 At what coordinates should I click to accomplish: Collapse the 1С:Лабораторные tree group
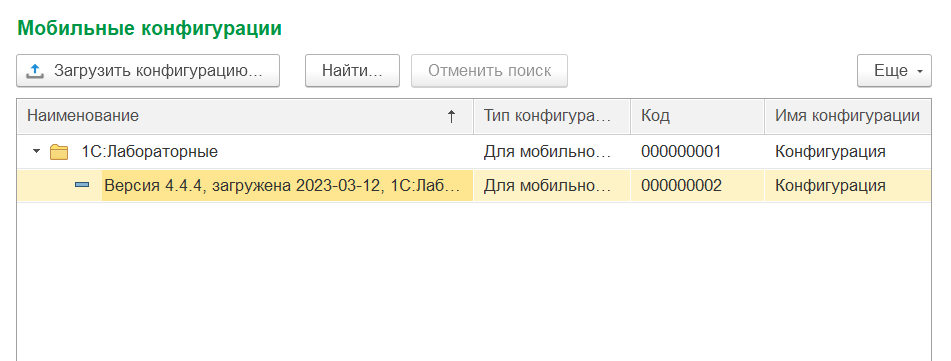(x=36, y=151)
